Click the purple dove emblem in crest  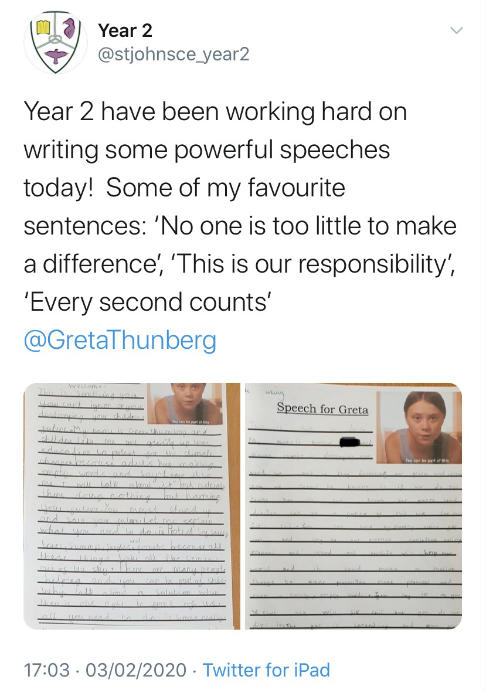56,57
